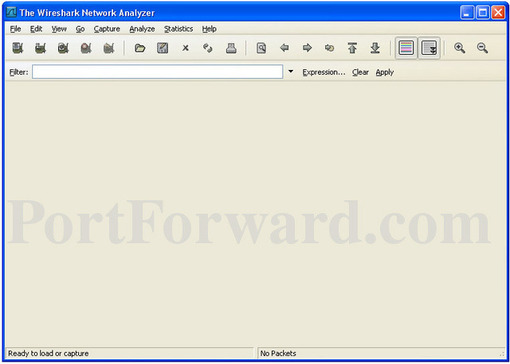Viewport: 510px width, 364px height.
Task: Open the Analyze menu
Action: pos(142,29)
